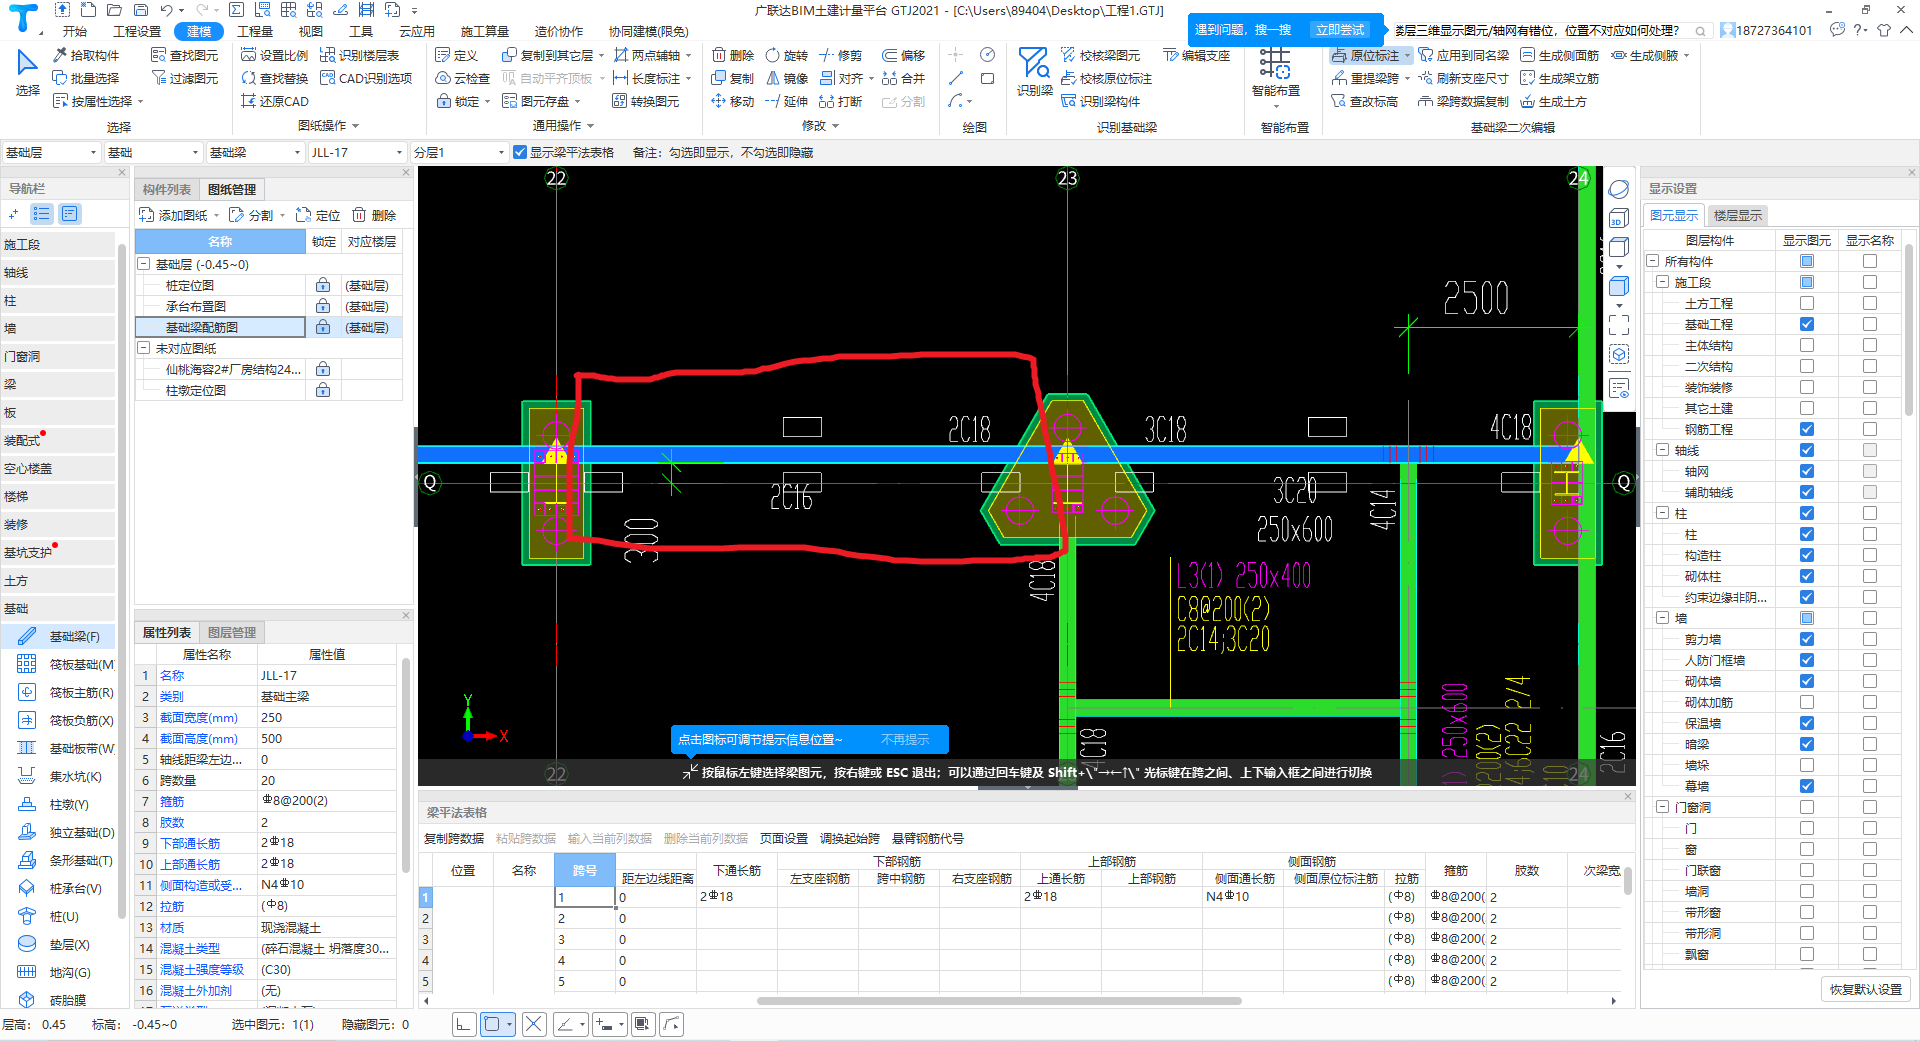The image size is (1920, 1041).
Task: Toggle 显示名称 checkbox for 构造柱
Action: pos(1870,555)
